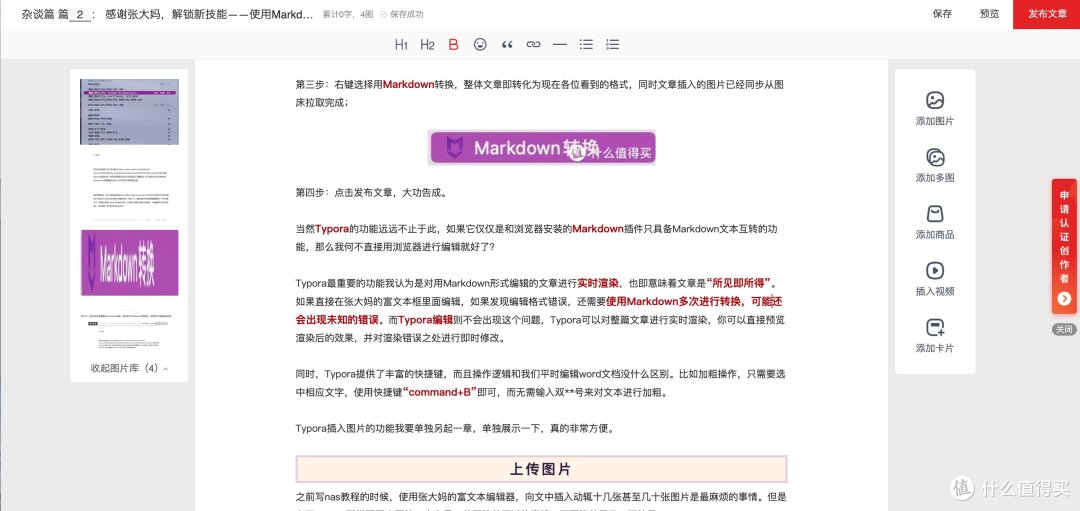Click the red bold text “所见即所得”
Image resolution: width=1080 pixels, height=511 pixels.
(738, 282)
